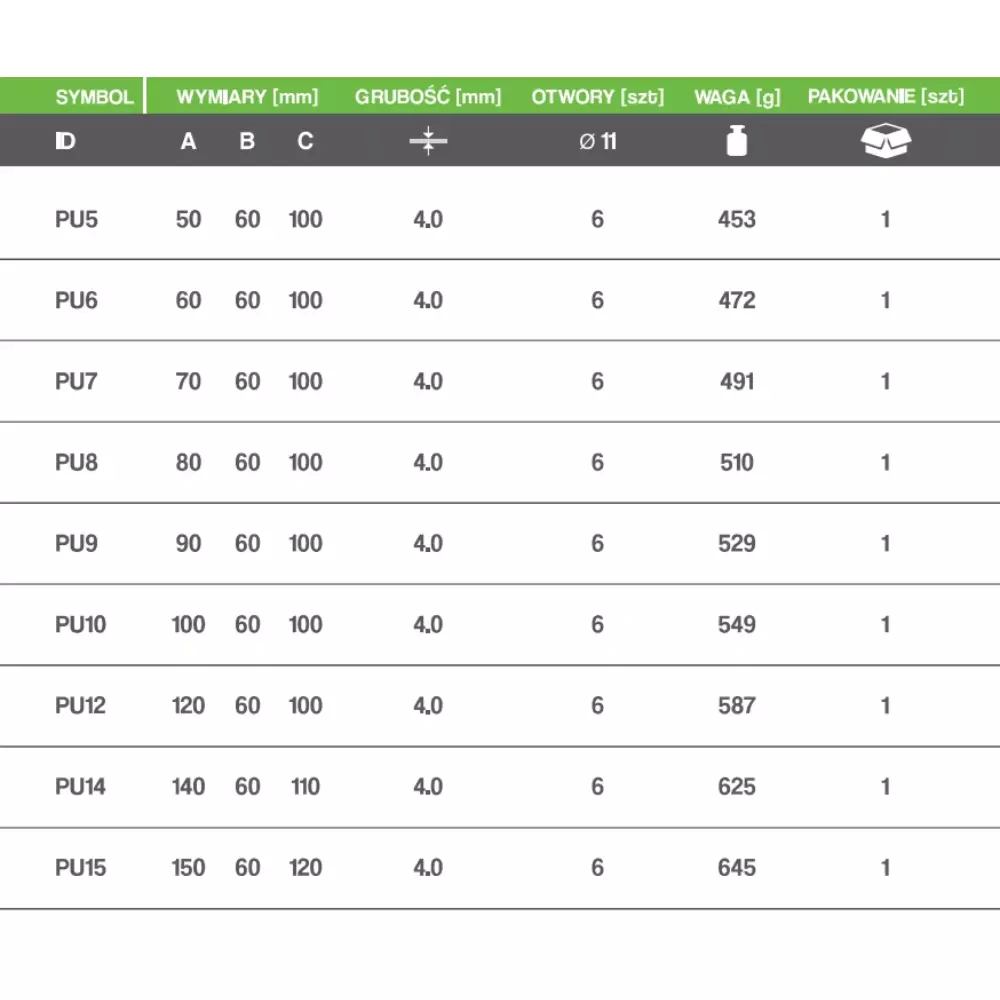This screenshot has height=1000, width=1000.
Task: Click the OTWORY [szt] header
Action: (598, 97)
